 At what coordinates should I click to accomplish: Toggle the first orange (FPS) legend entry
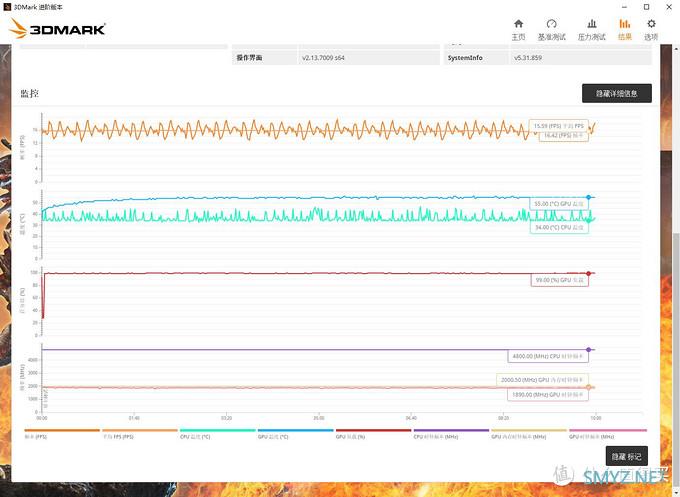pos(62,433)
